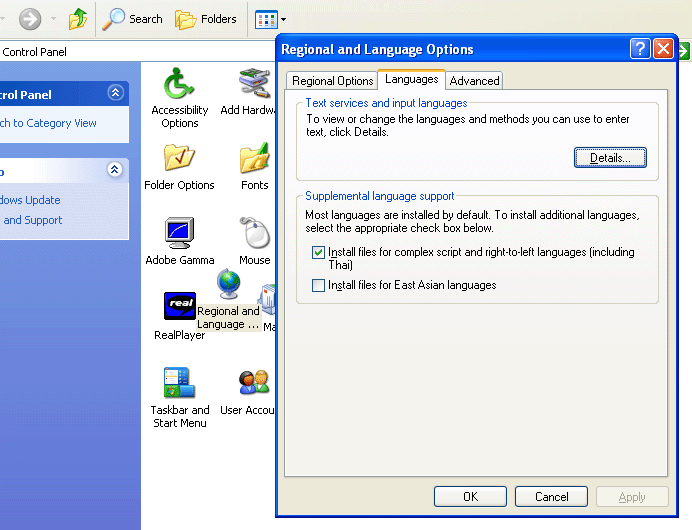Enable install files for East Asian languages
Viewport: 692px width, 530px height.
[319, 286]
